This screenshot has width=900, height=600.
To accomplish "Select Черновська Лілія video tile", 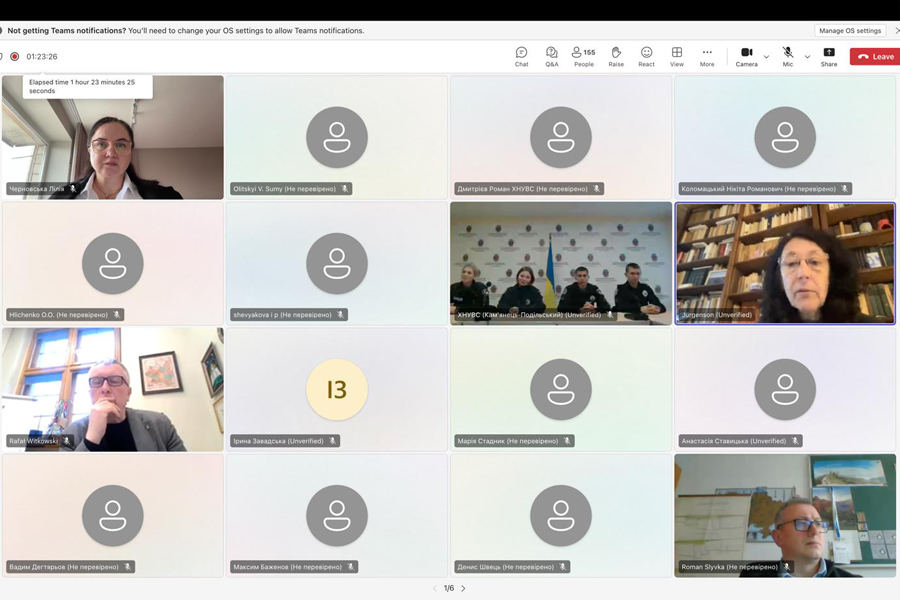I will click(112, 137).
